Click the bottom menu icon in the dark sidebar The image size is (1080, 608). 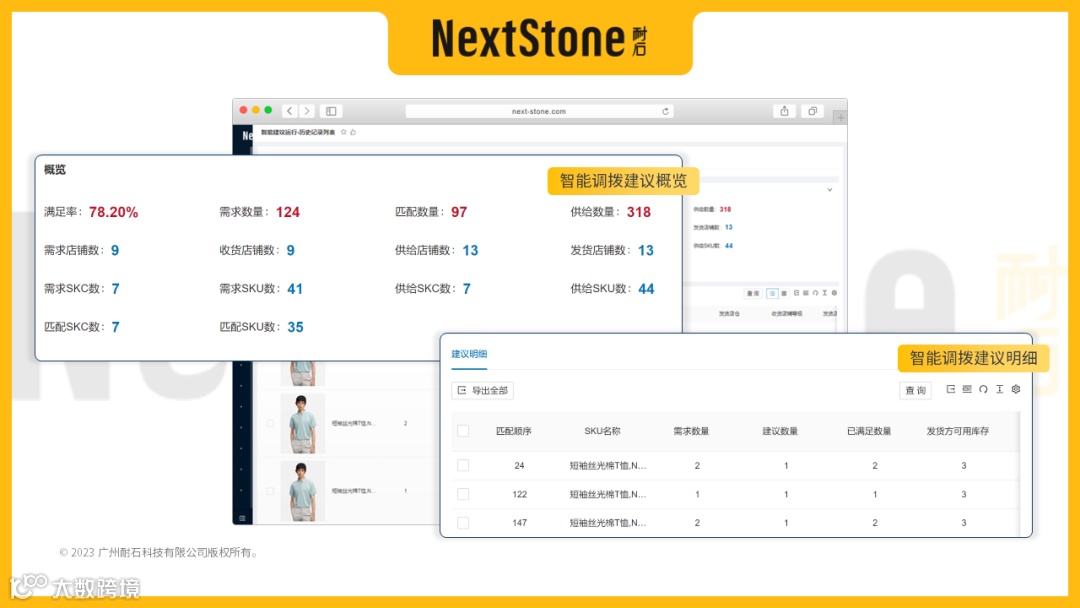tap(242, 518)
